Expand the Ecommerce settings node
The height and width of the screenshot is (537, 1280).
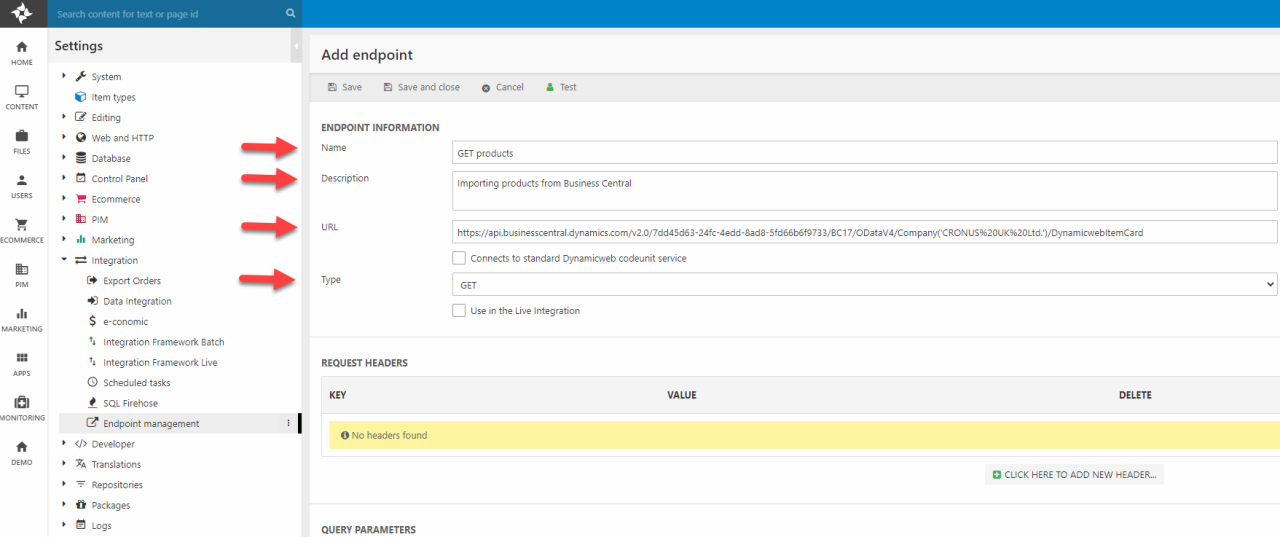[x=64, y=199]
